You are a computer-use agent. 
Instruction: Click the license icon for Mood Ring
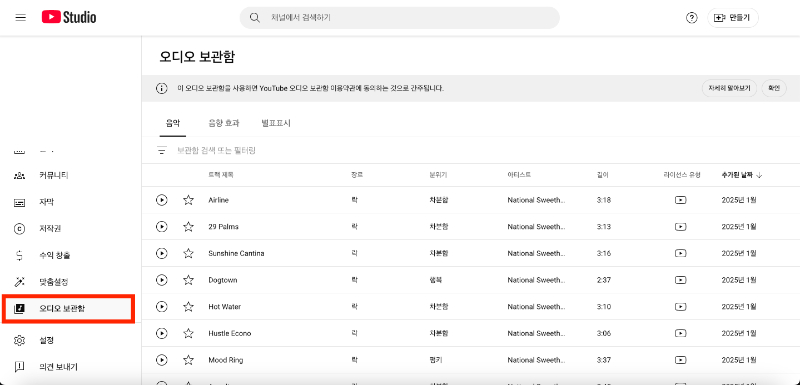680,360
